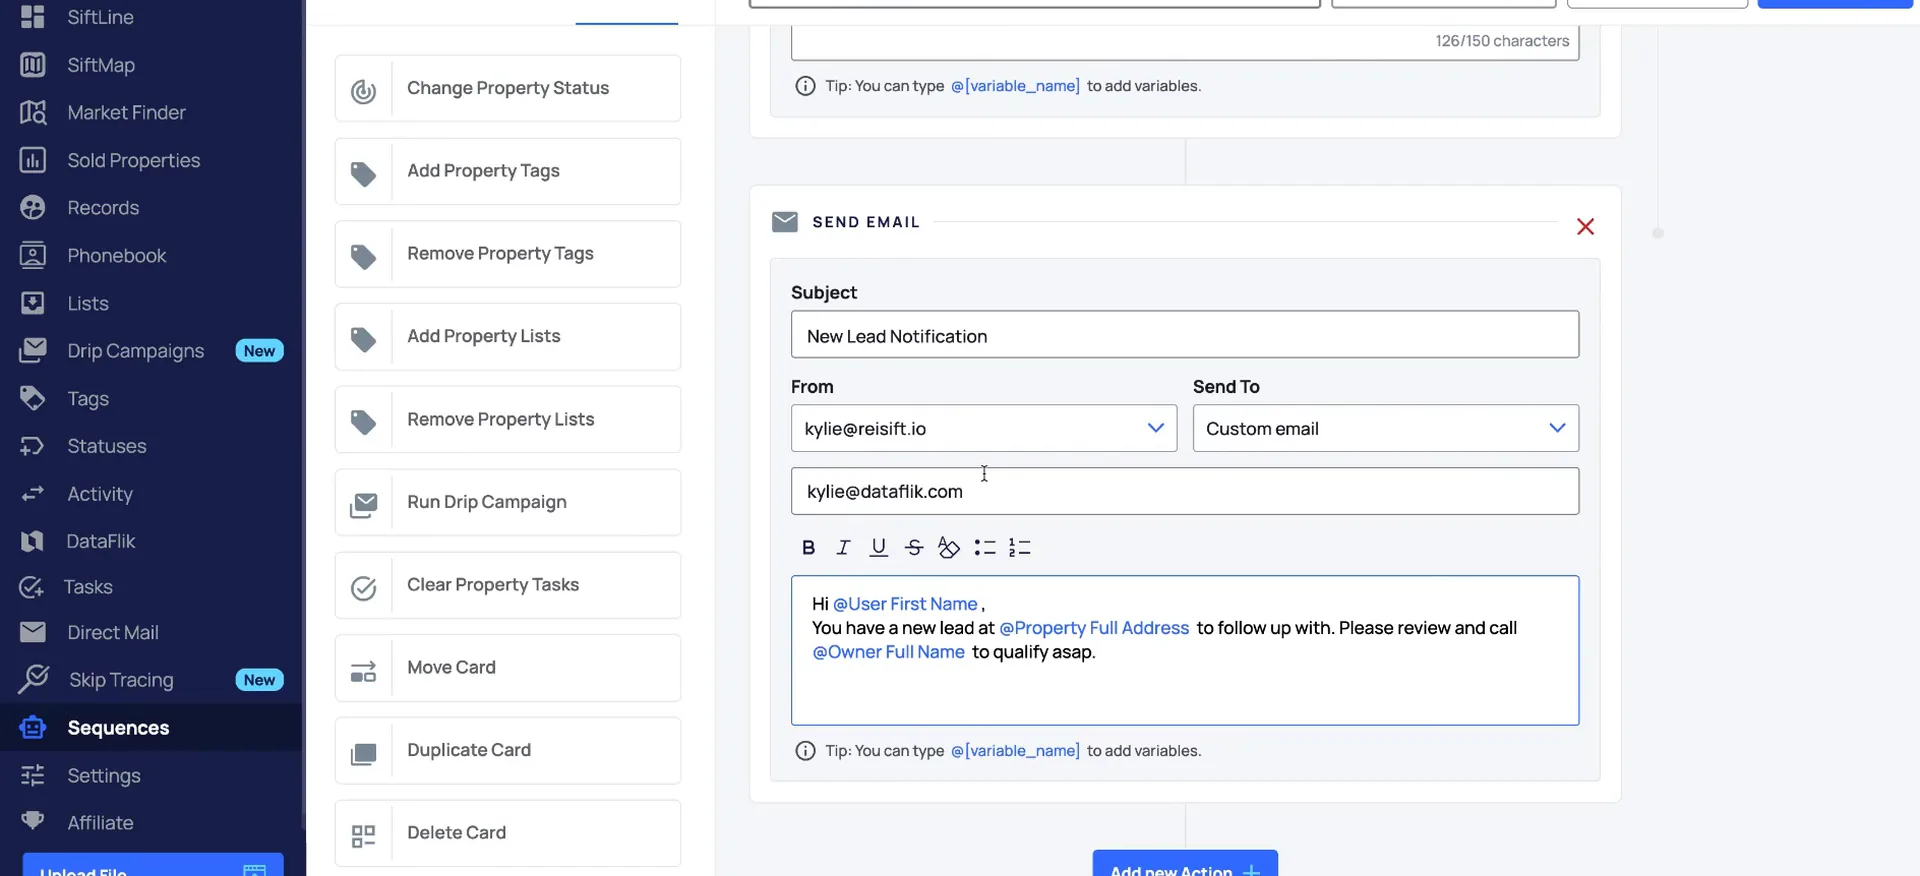Click the Add new Action button

(1185, 863)
